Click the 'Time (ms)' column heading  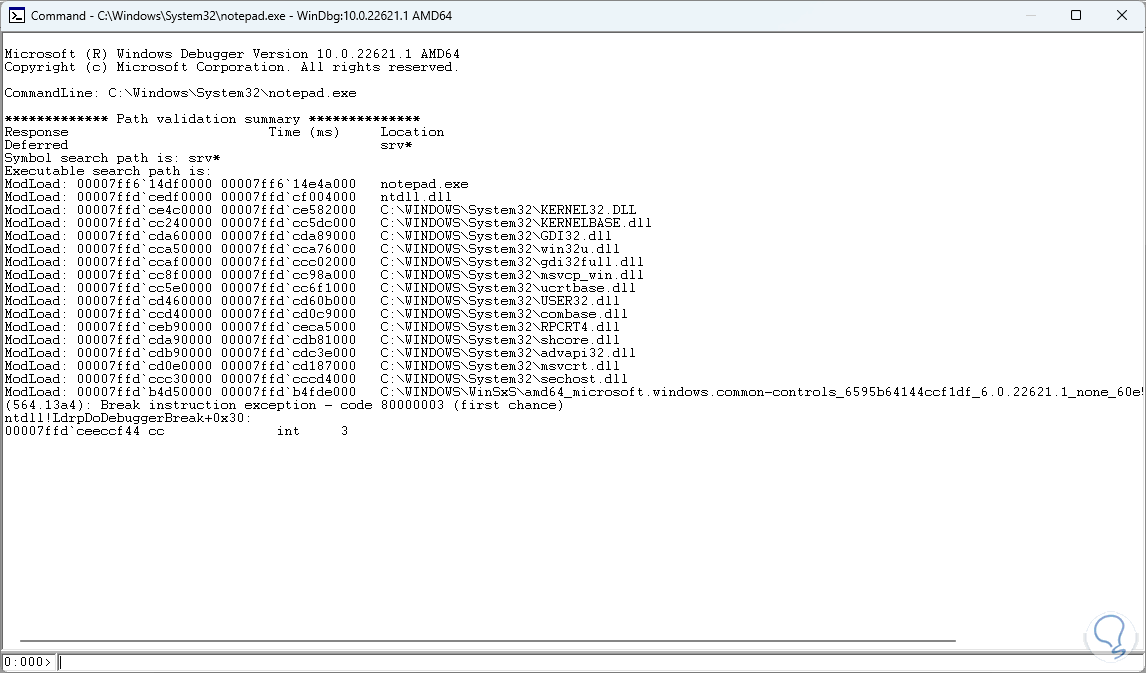[x=304, y=132]
